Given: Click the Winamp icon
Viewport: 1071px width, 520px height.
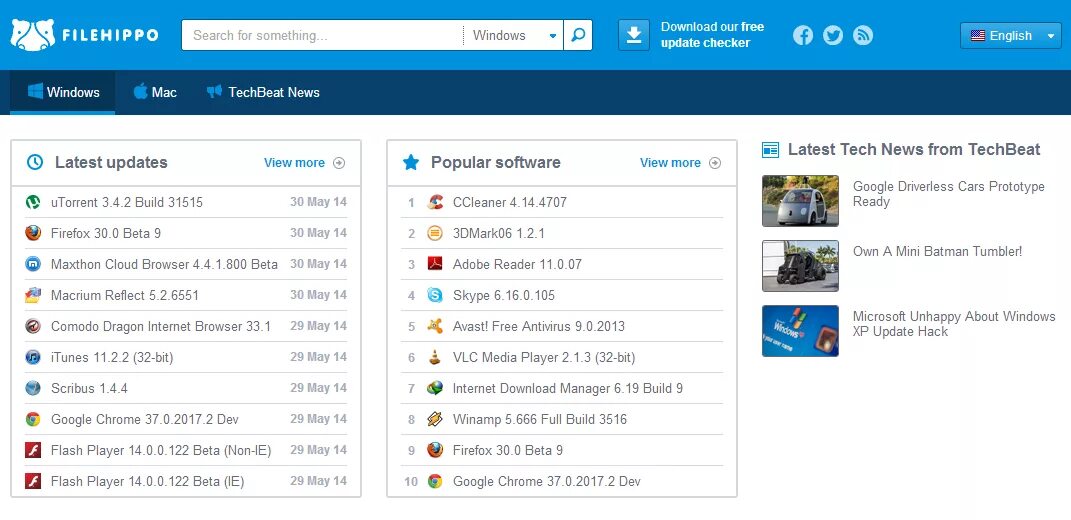Looking at the screenshot, I should [x=435, y=419].
